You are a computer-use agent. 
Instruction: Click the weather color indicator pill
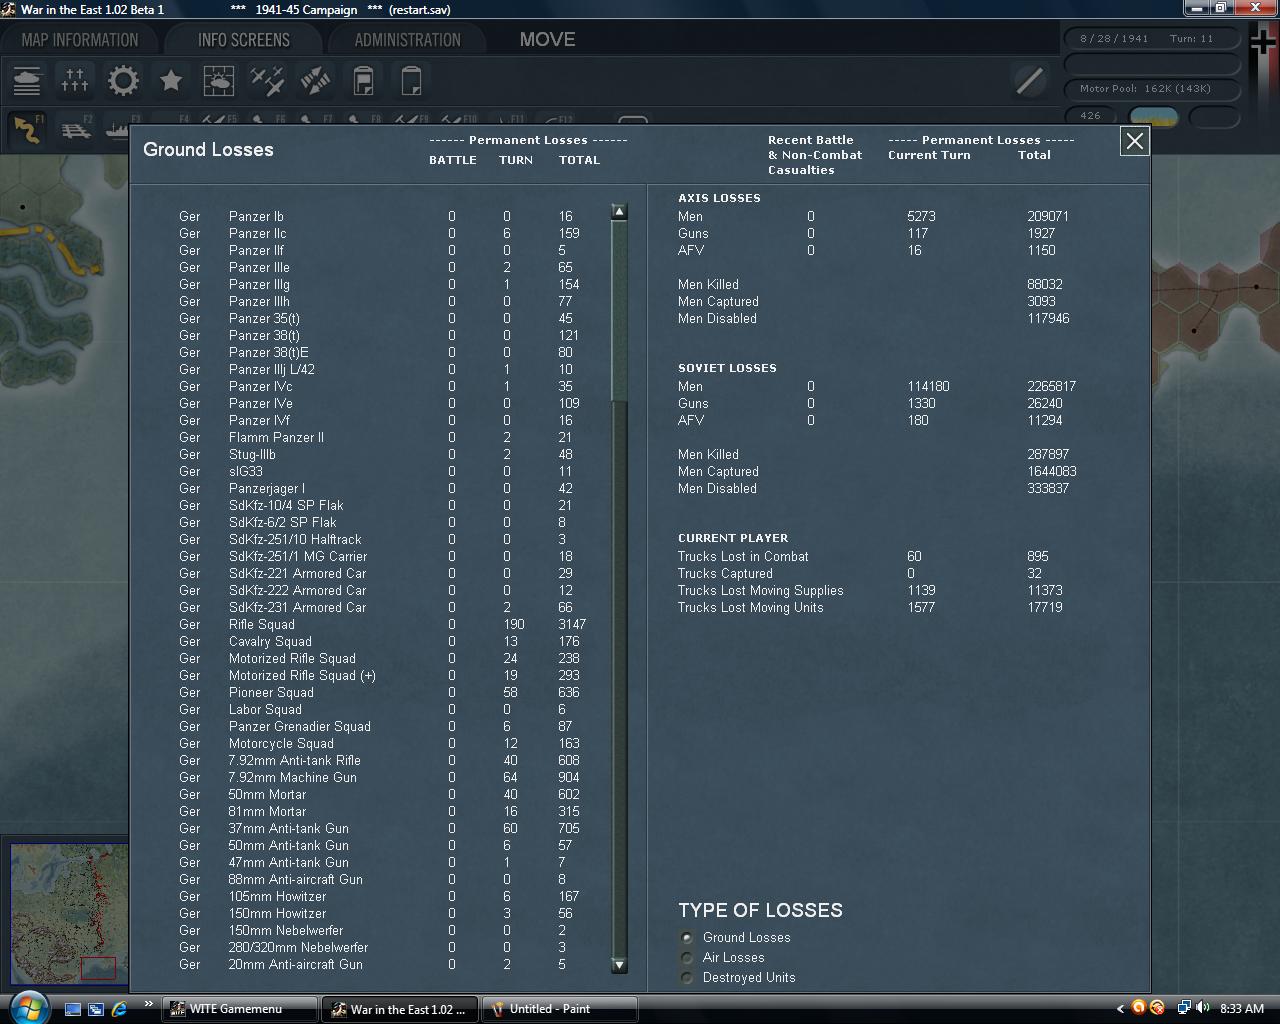coord(1154,117)
